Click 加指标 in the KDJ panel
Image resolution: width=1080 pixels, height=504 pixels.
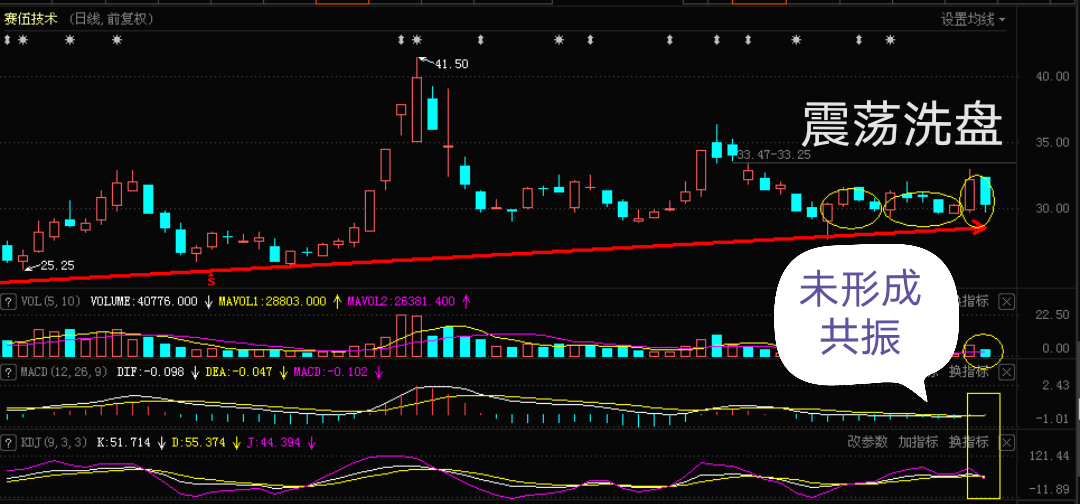click(918, 442)
